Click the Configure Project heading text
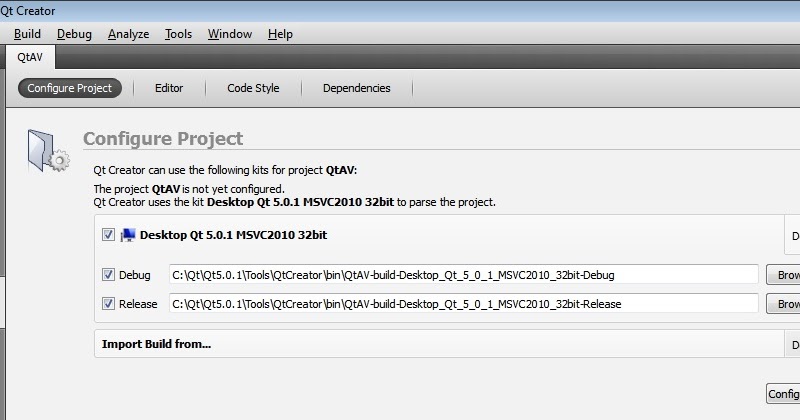 (x=163, y=138)
